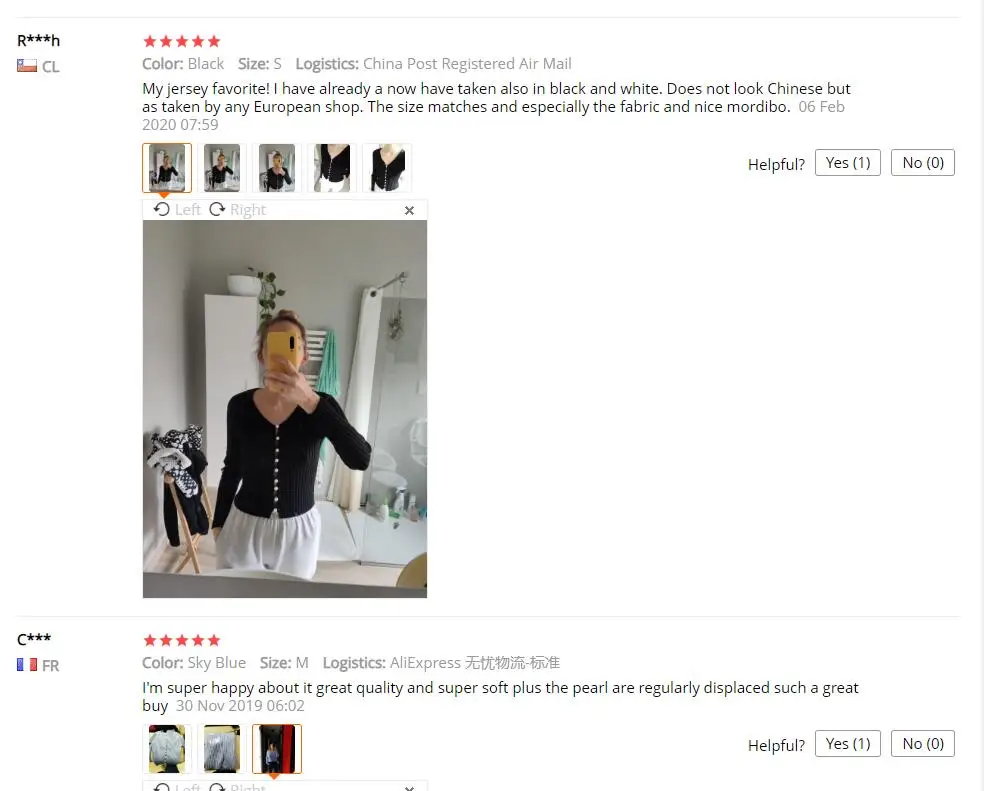Click the large mirror selfie photo
The width and height of the screenshot is (984, 791).
285,409
